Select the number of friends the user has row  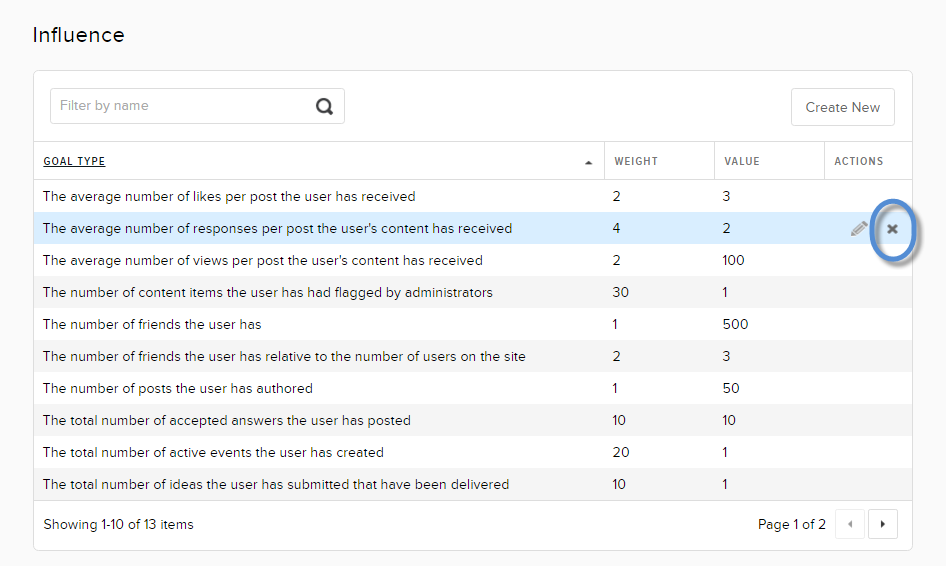coord(152,325)
